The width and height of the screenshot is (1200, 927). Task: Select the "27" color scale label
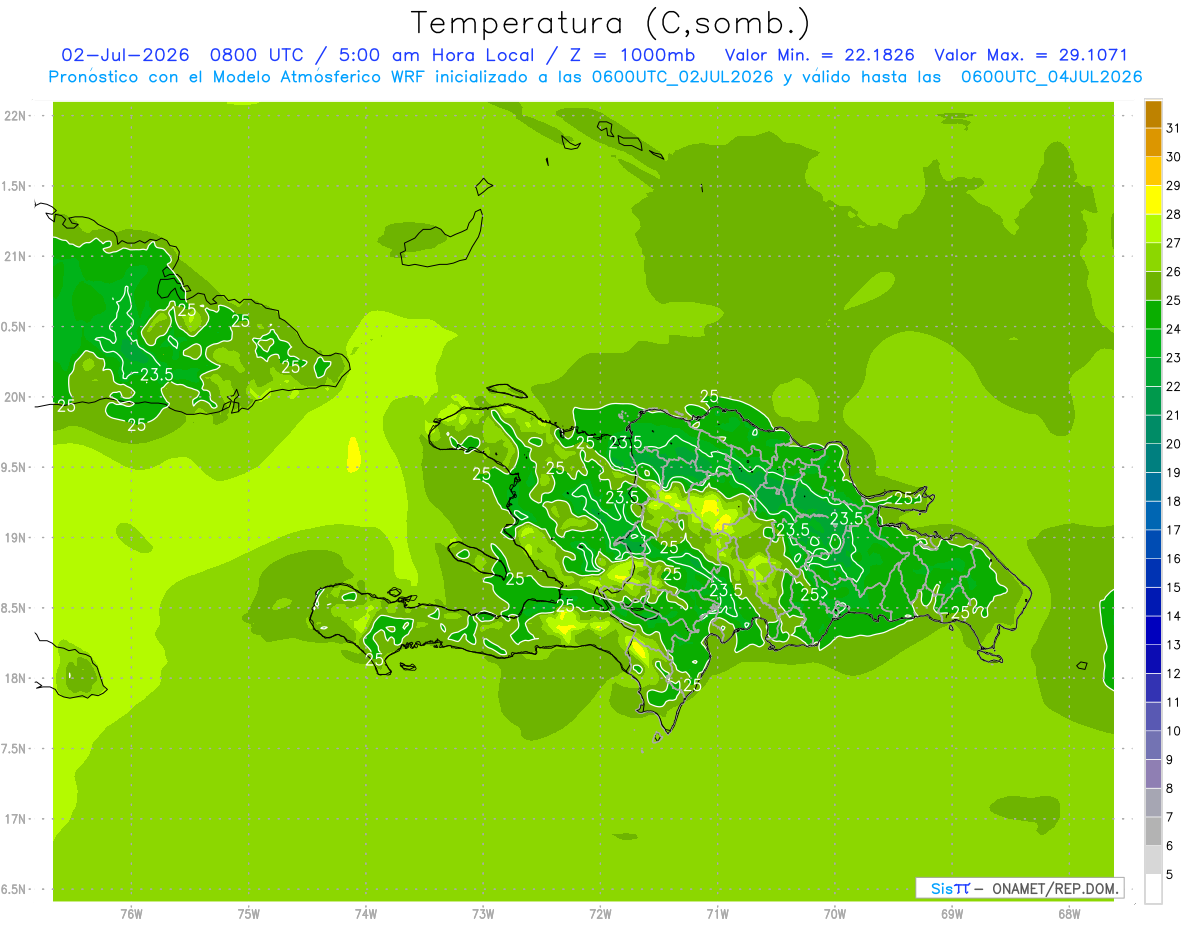coord(1173,243)
